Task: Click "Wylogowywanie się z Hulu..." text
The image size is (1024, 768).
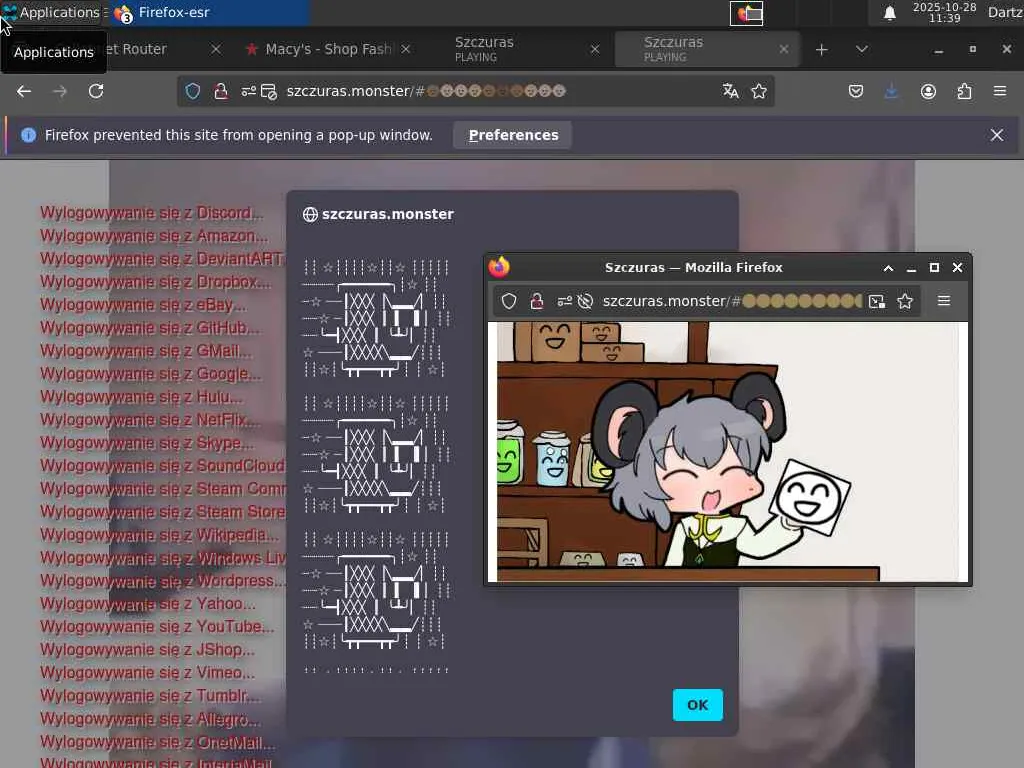Action: click(141, 397)
